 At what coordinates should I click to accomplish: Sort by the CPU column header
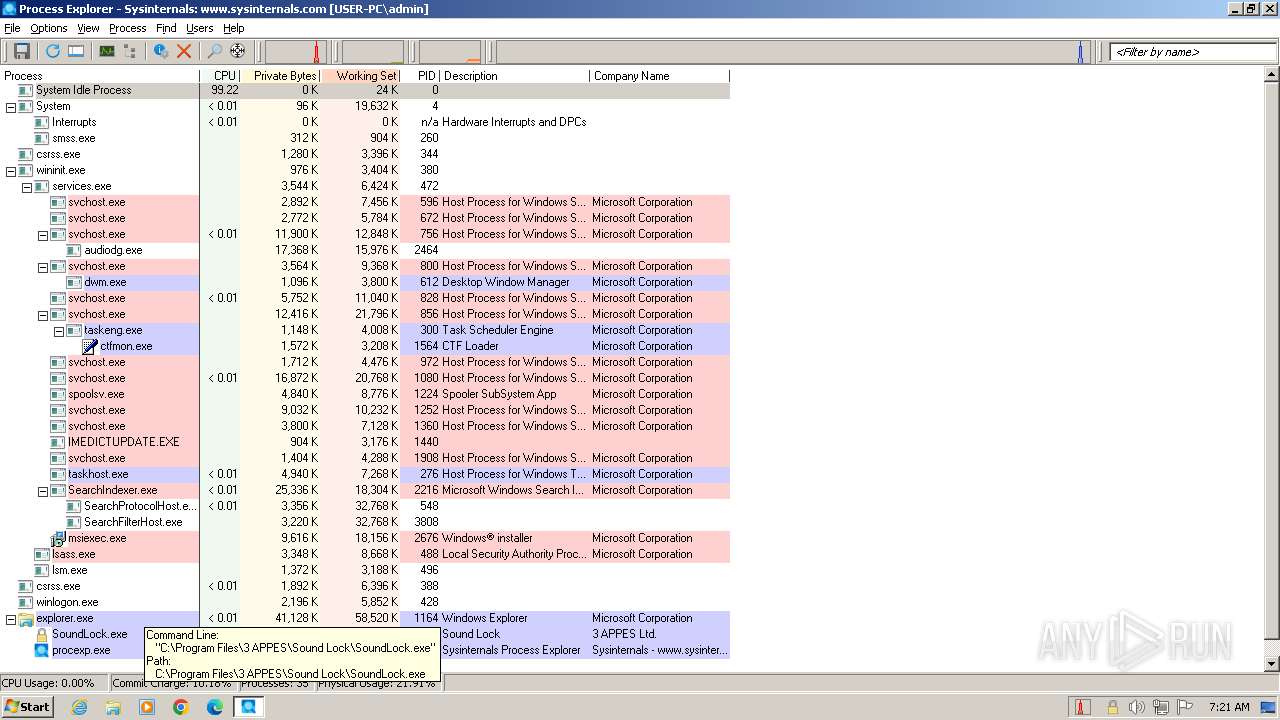221,75
